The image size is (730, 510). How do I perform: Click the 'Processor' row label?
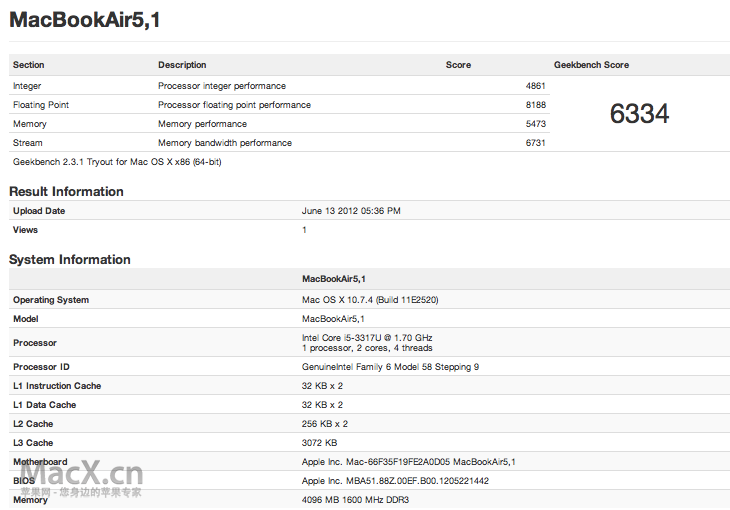point(35,343)
